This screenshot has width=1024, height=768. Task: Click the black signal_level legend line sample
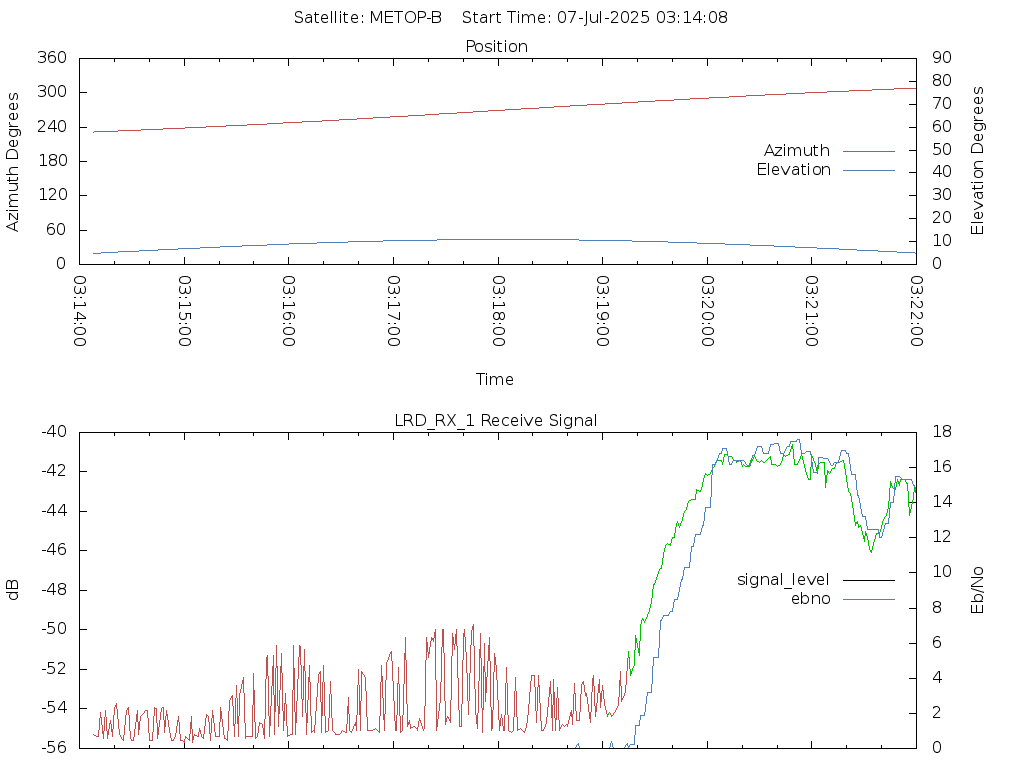click(869, 580)
